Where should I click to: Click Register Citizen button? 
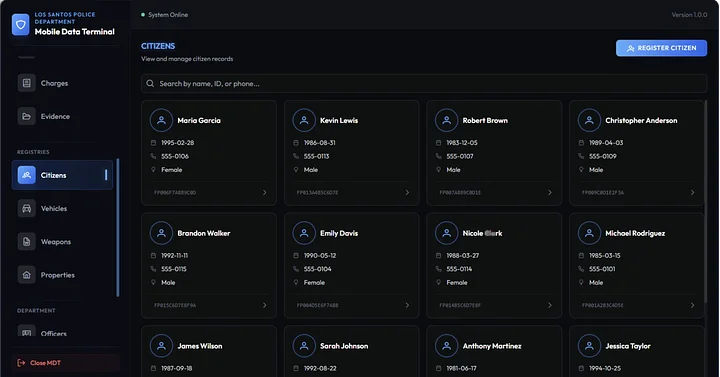click(x=661, y=48)
